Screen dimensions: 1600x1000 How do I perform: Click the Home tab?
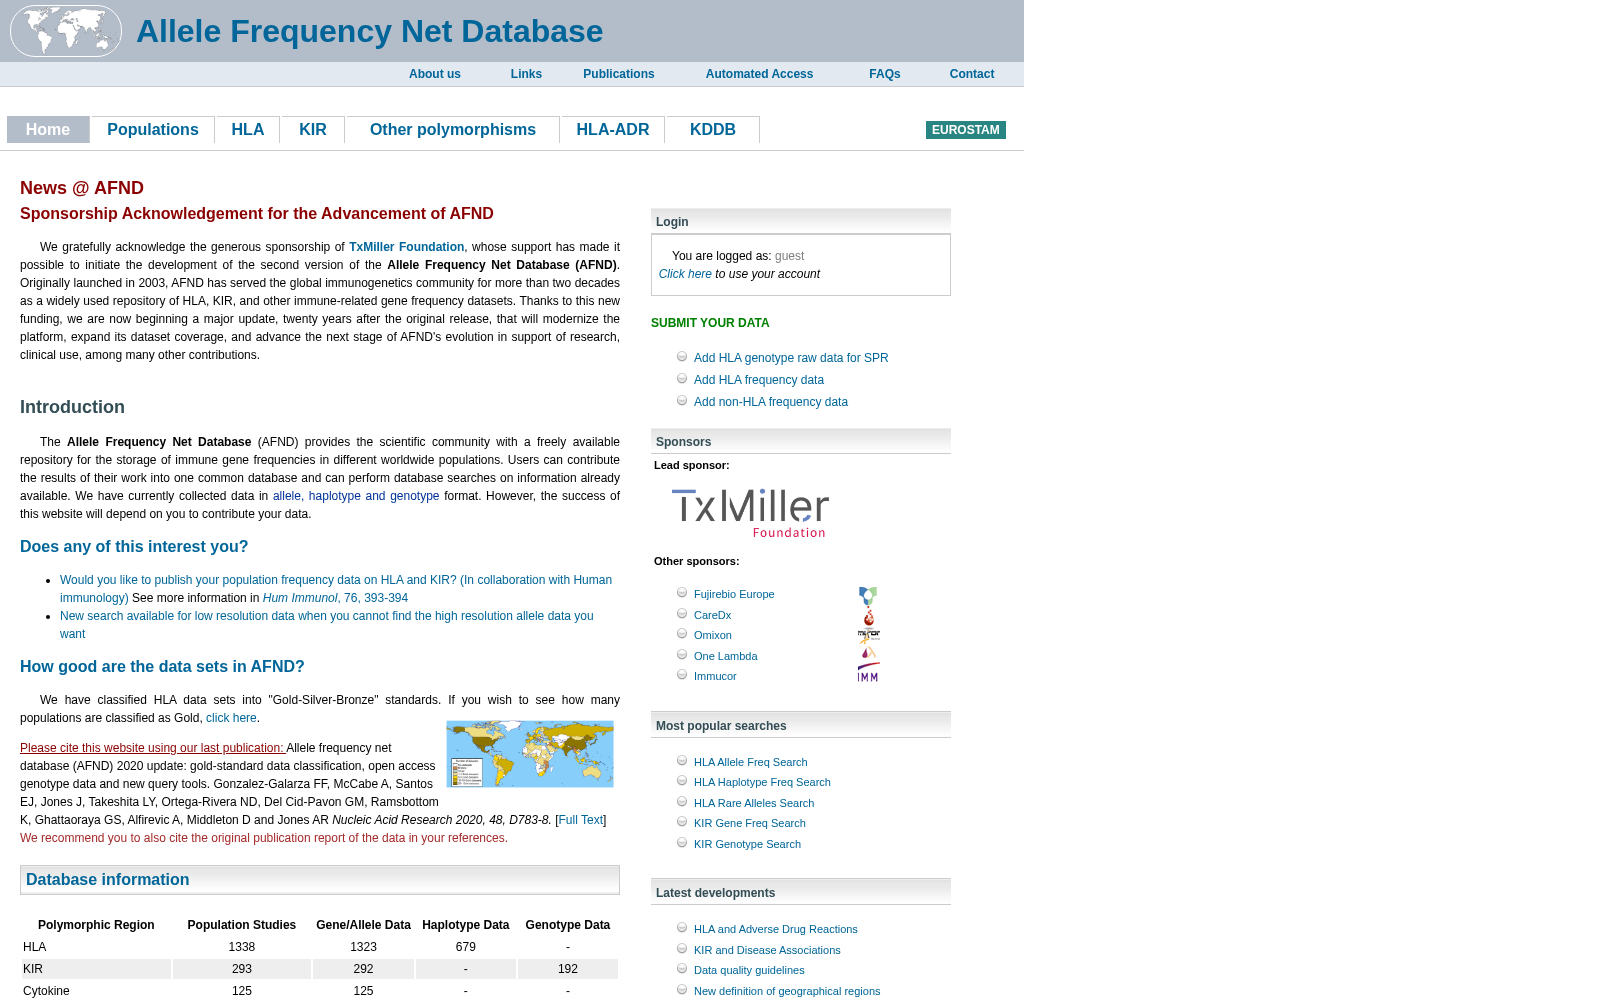[48, 130]
